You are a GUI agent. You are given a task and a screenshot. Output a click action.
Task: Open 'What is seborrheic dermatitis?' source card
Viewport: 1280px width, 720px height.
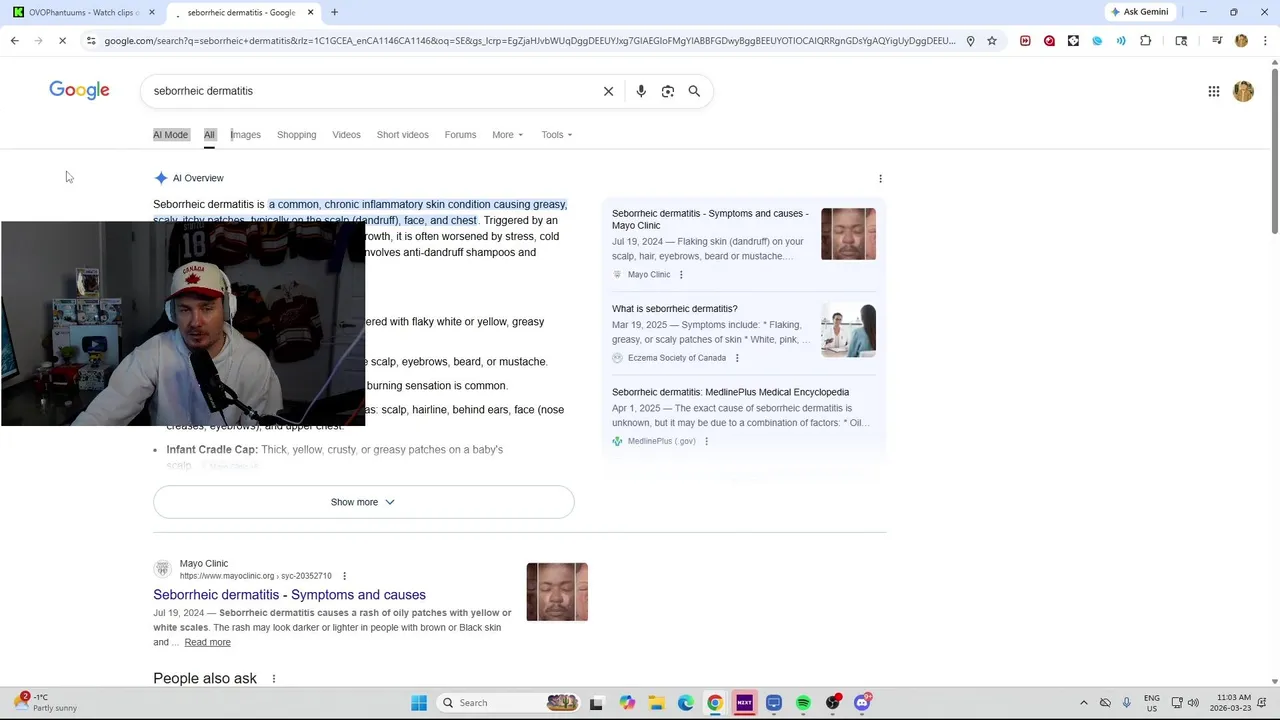(674, 309)
